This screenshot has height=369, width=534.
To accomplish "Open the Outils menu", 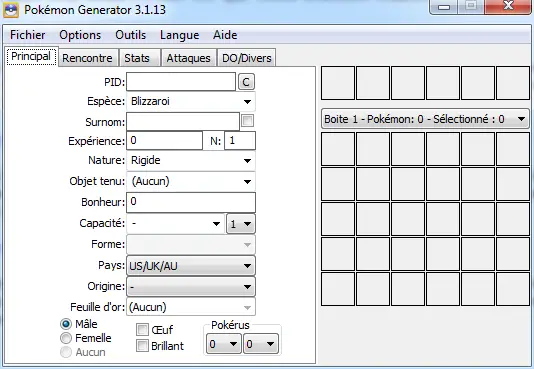I will pos(130,35).
